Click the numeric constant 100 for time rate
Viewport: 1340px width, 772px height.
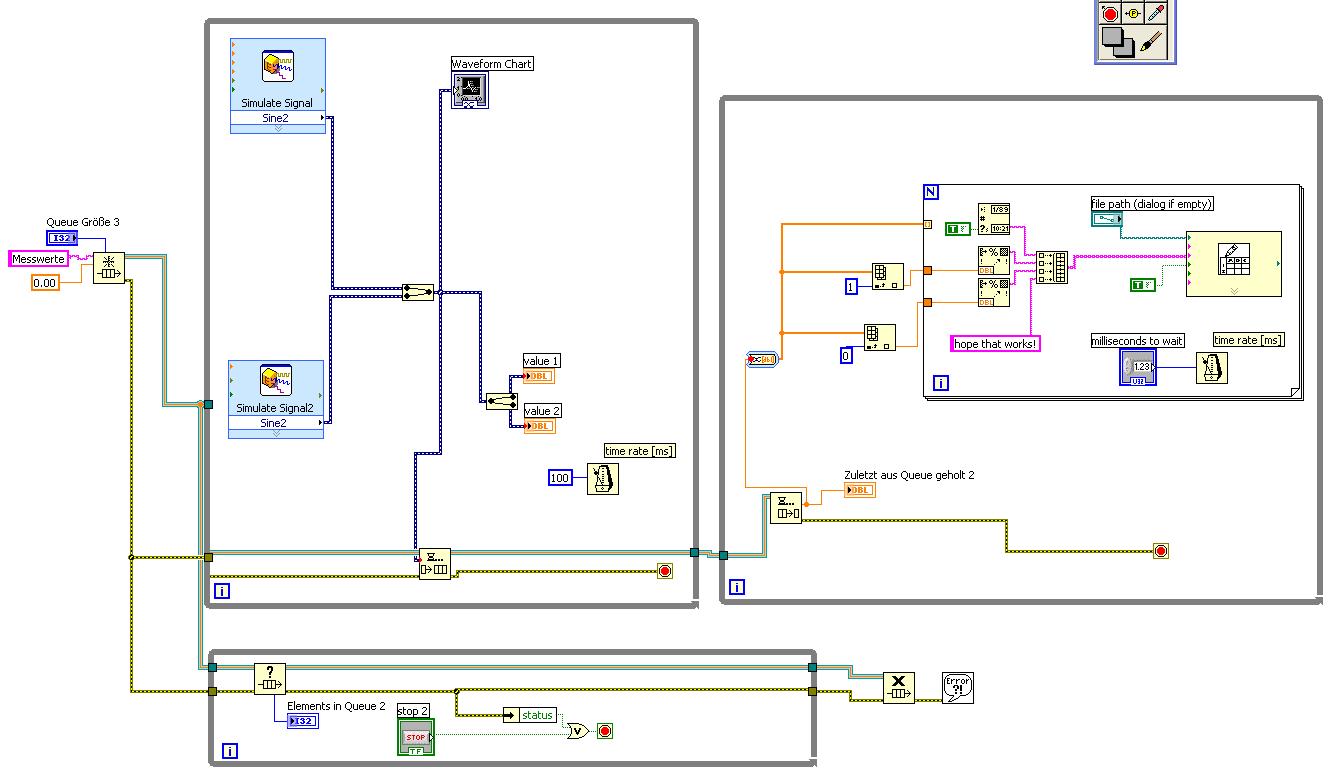pyautogui.click(x=560, y=478)
